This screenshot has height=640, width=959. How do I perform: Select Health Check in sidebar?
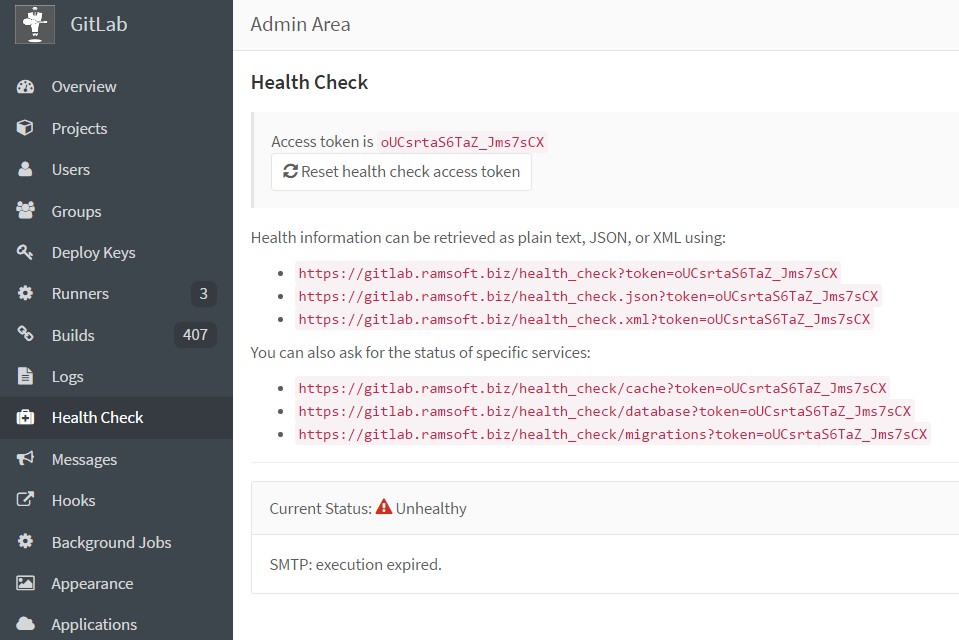coord(97,418)
